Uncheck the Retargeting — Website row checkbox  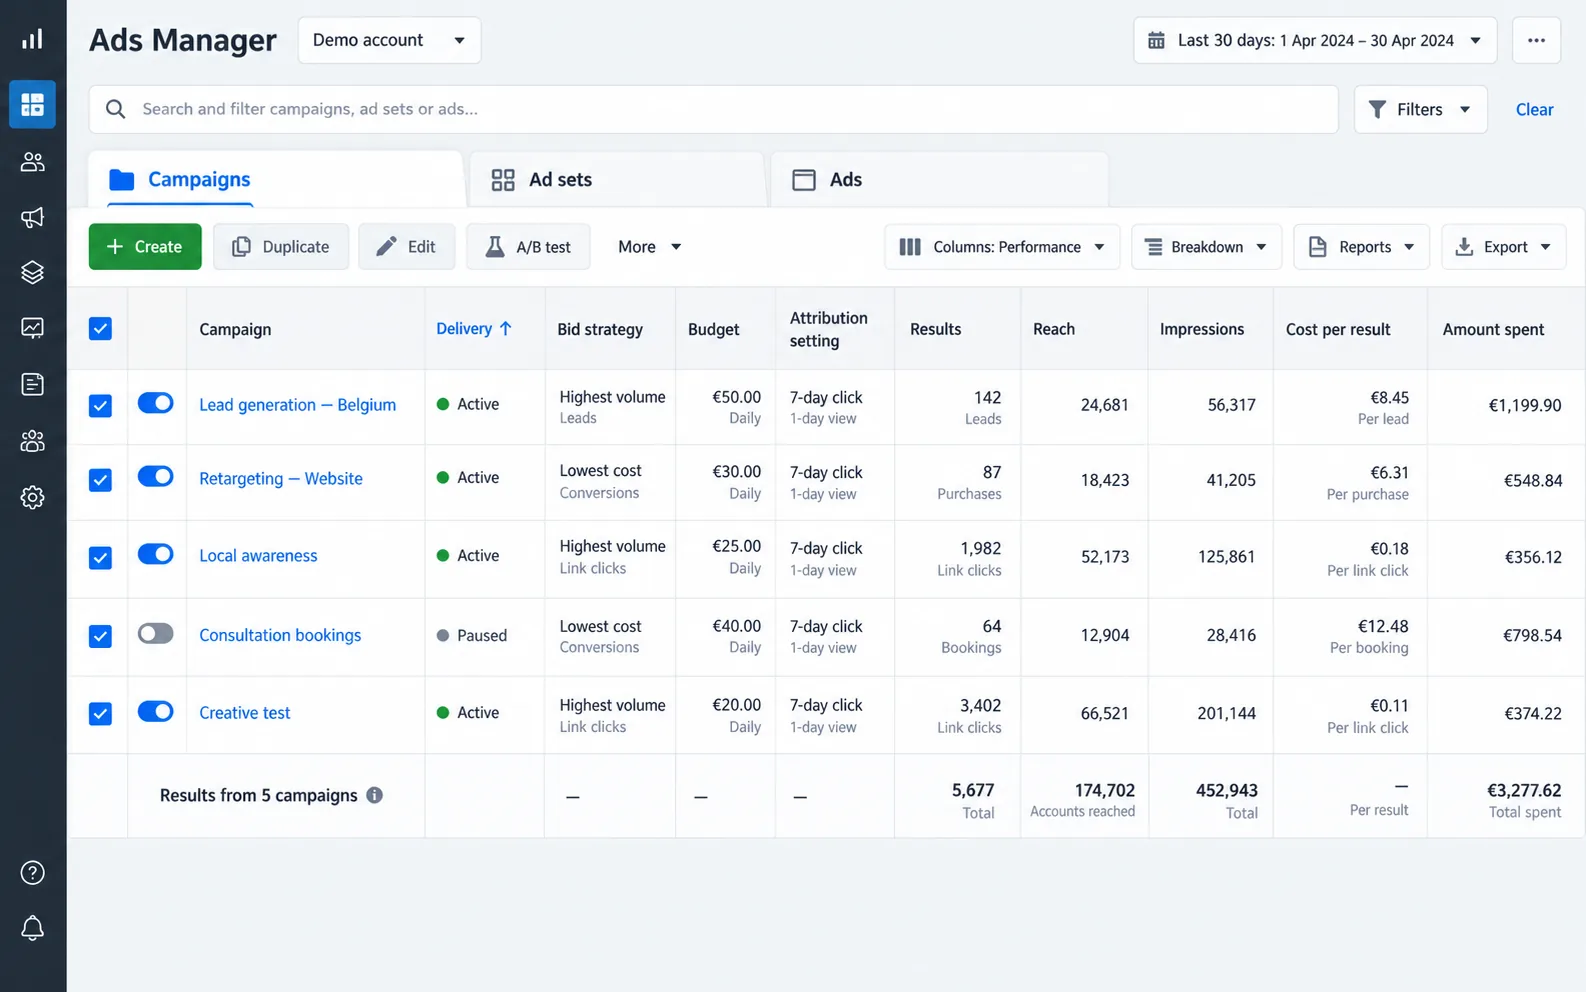click(100, 480)
